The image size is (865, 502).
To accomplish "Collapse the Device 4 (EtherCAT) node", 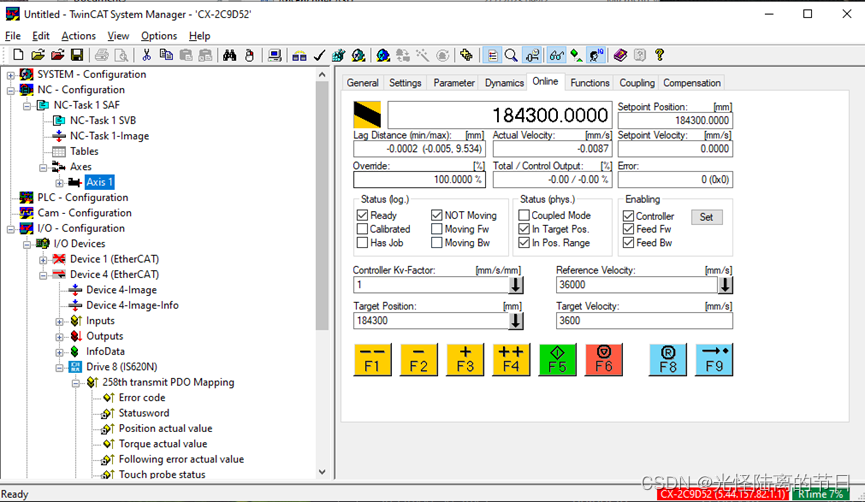I will [x=43, y=275].
